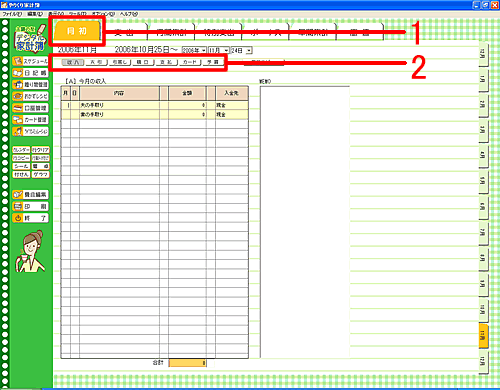Click the 印刷 print button
This screenshot has width=500, height=390.
pyautogui.click(x=30, y=206)
